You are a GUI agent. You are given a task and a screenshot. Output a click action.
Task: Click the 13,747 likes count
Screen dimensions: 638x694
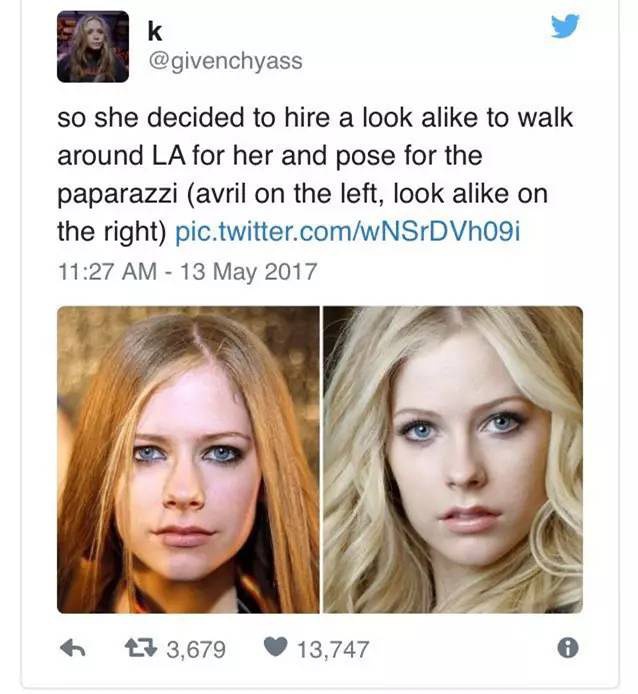(333, 650)
